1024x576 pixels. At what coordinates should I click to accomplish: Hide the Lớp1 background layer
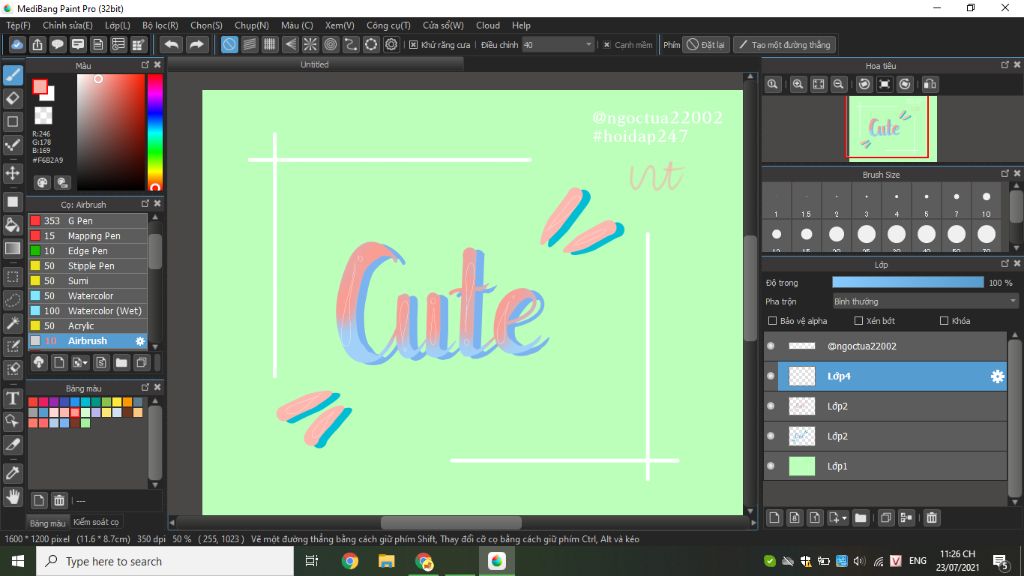pyautogui.click(x=771, y=466)
